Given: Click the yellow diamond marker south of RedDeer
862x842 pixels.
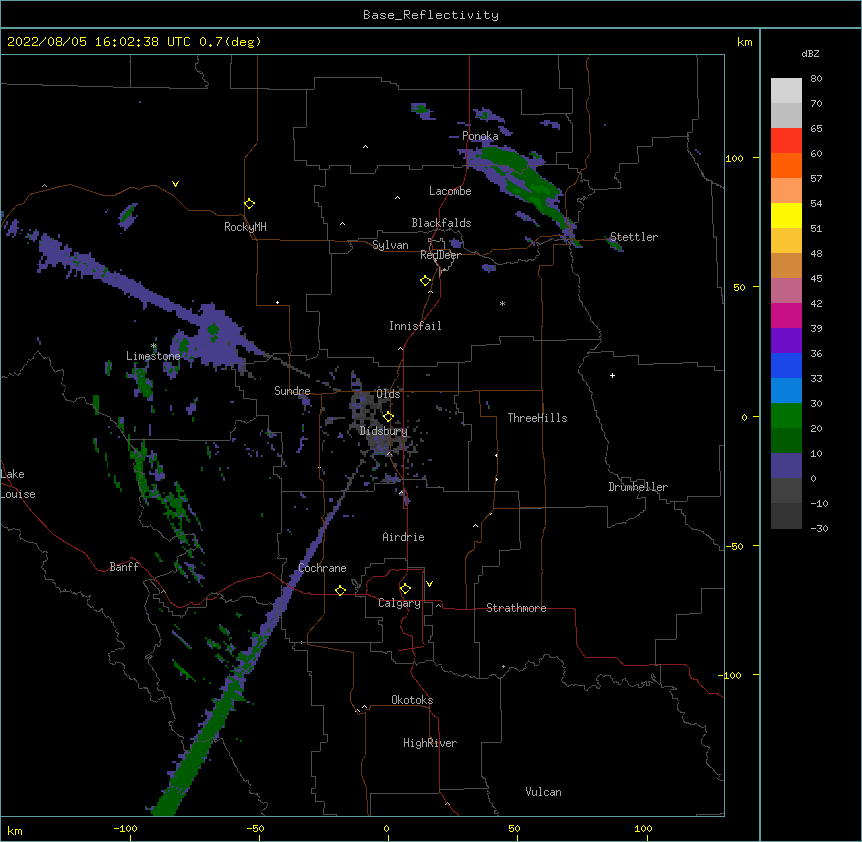Looking at the screenshot, I should click(x=426, y=281).
